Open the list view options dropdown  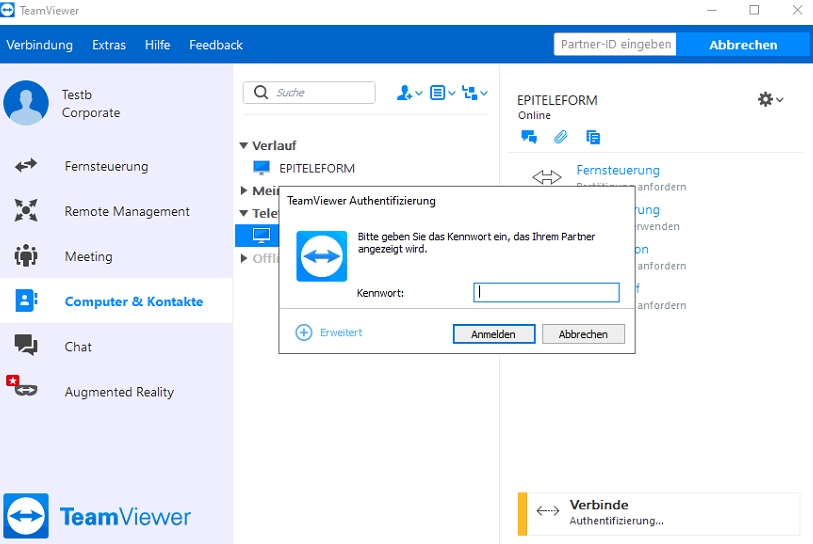pos(442,93)
